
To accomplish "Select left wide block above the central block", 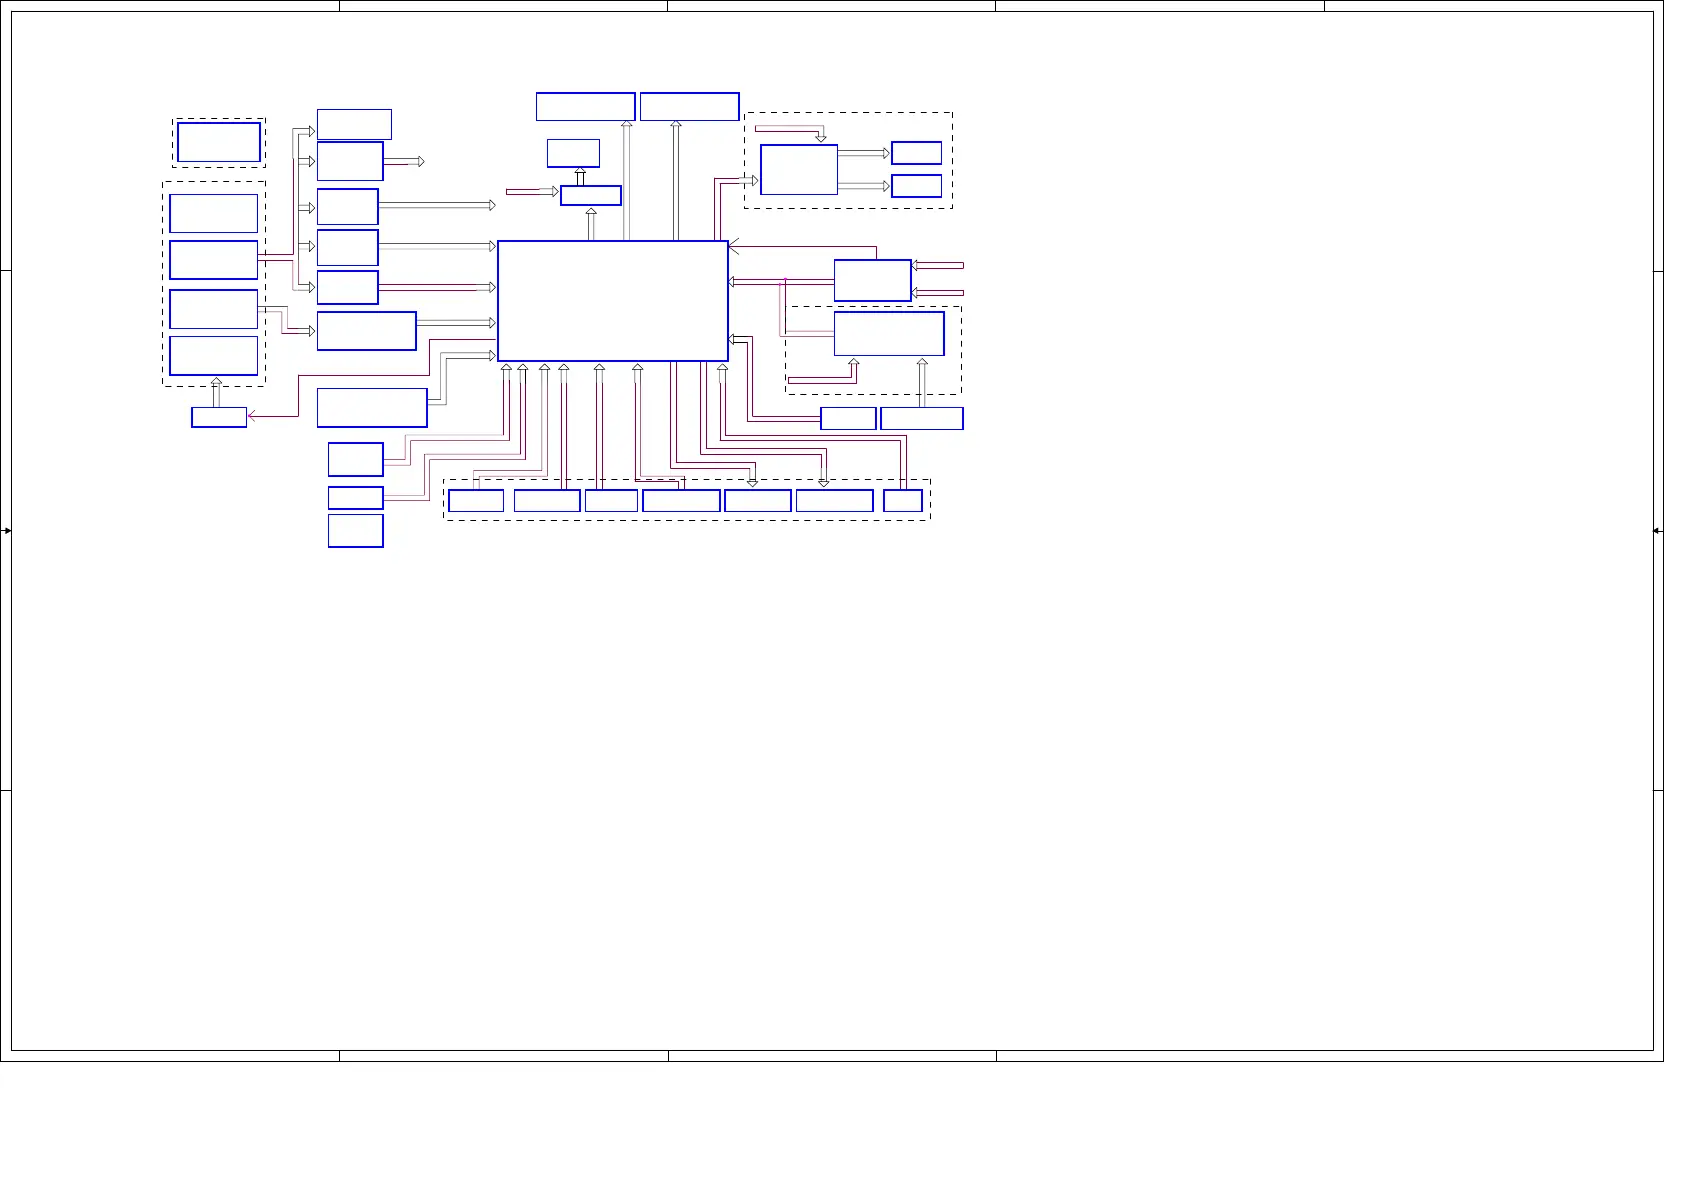I will pos(585,106).
